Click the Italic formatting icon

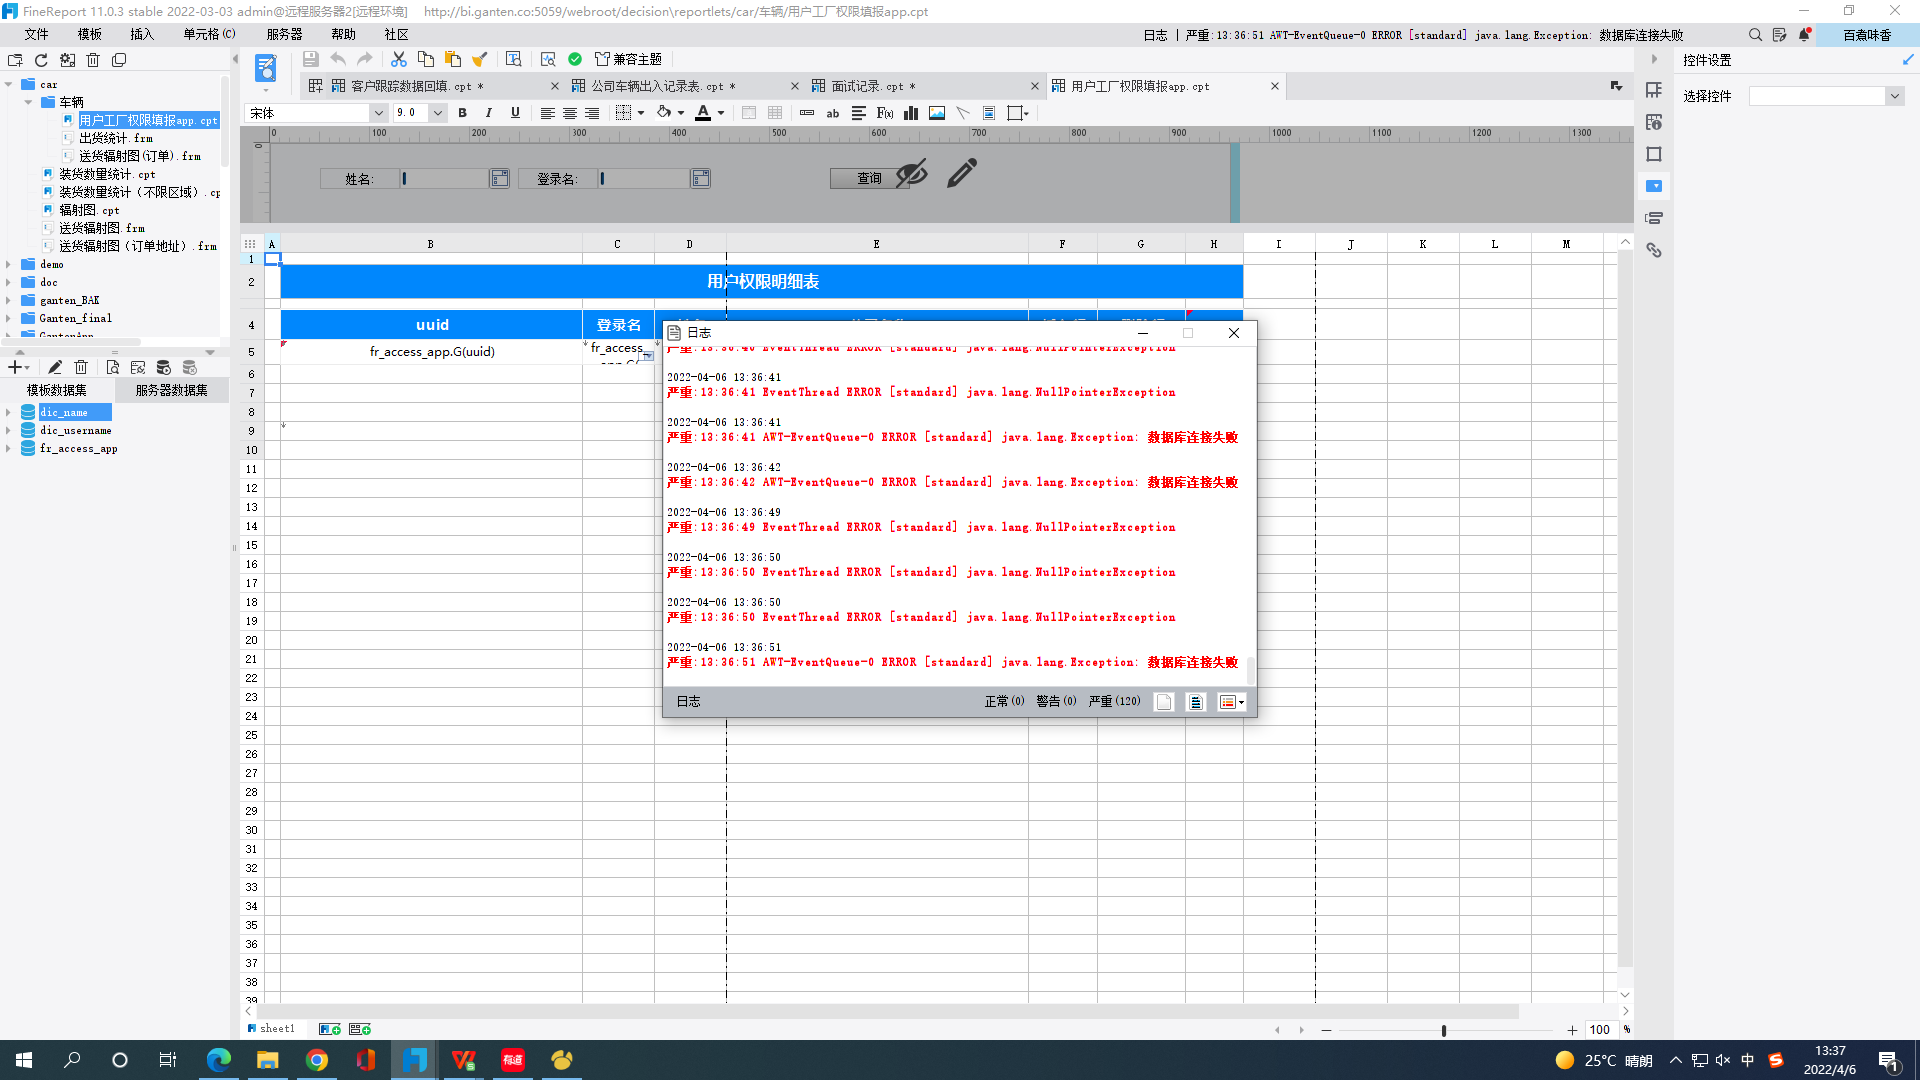point(489,113)
